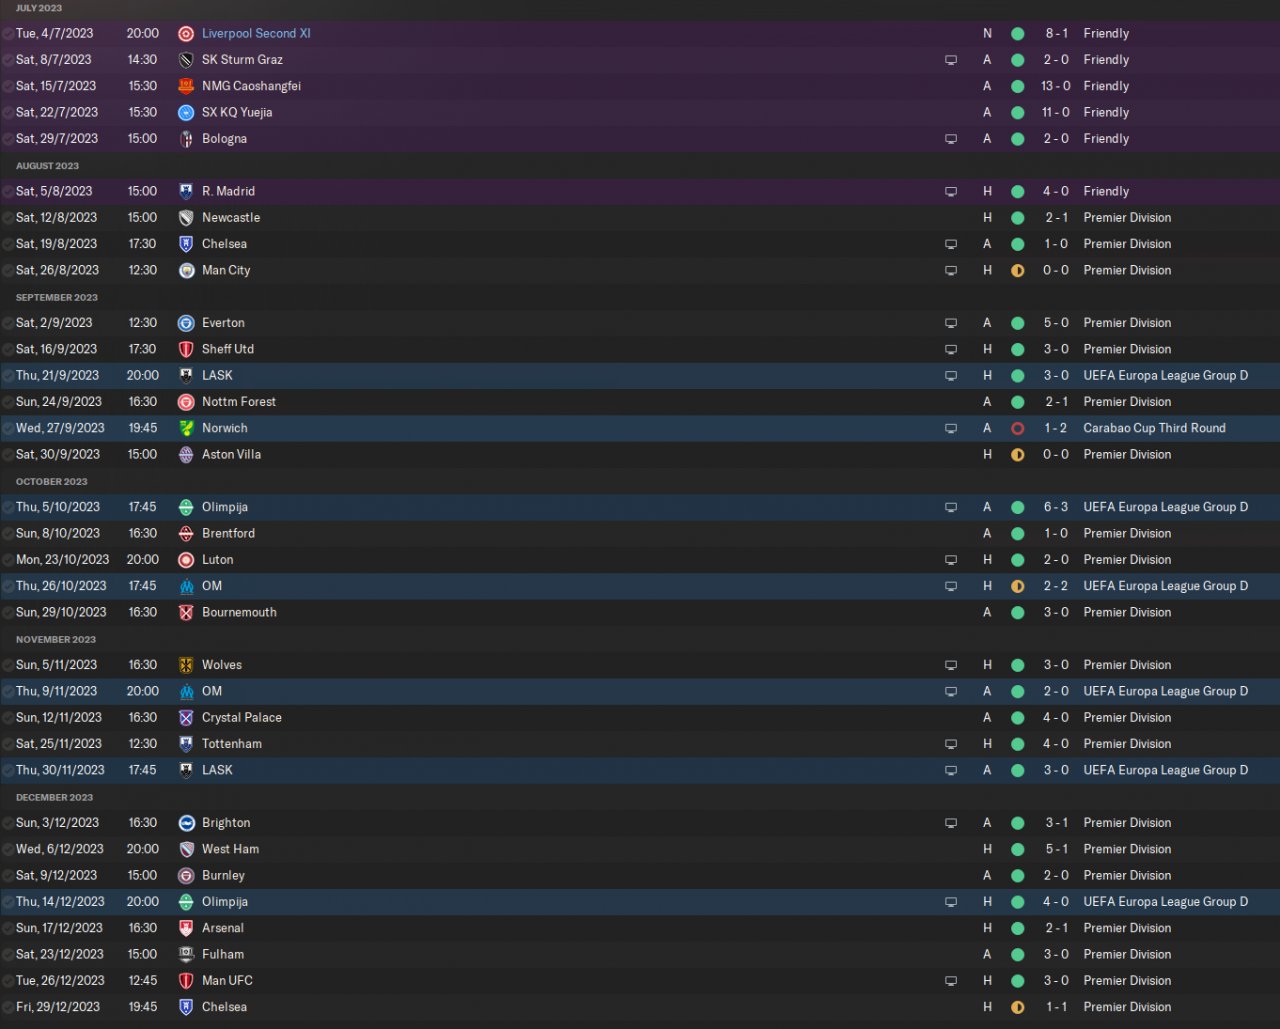Click TV broadcast icon on R. Madrid row

coord(951,191)
